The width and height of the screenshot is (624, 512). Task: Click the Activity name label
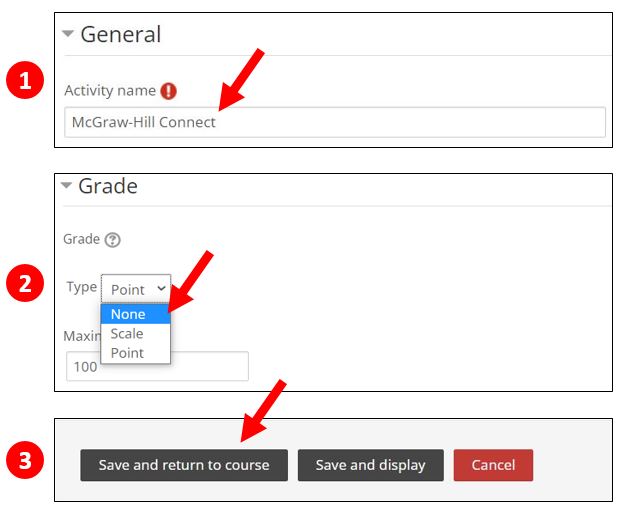pyautogui.click(x=110, y=91)
